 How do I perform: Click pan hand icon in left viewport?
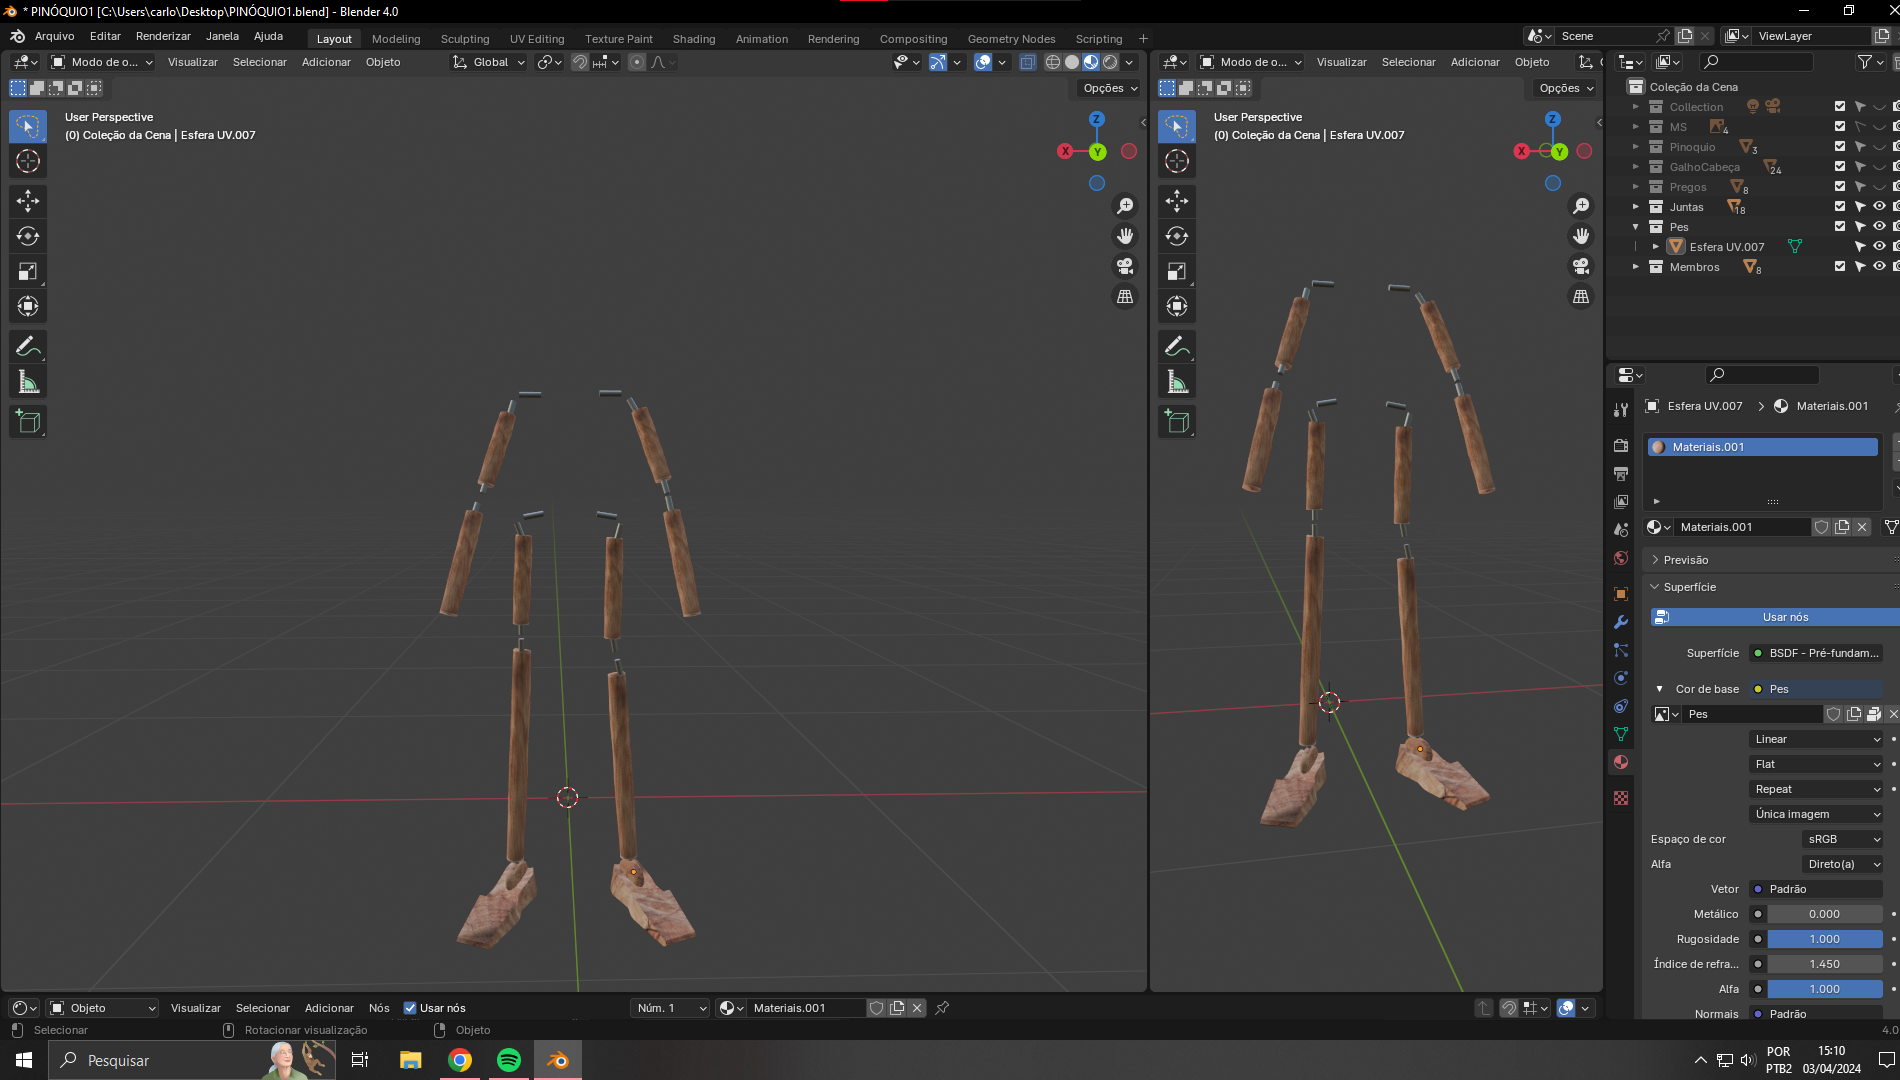1125,236
